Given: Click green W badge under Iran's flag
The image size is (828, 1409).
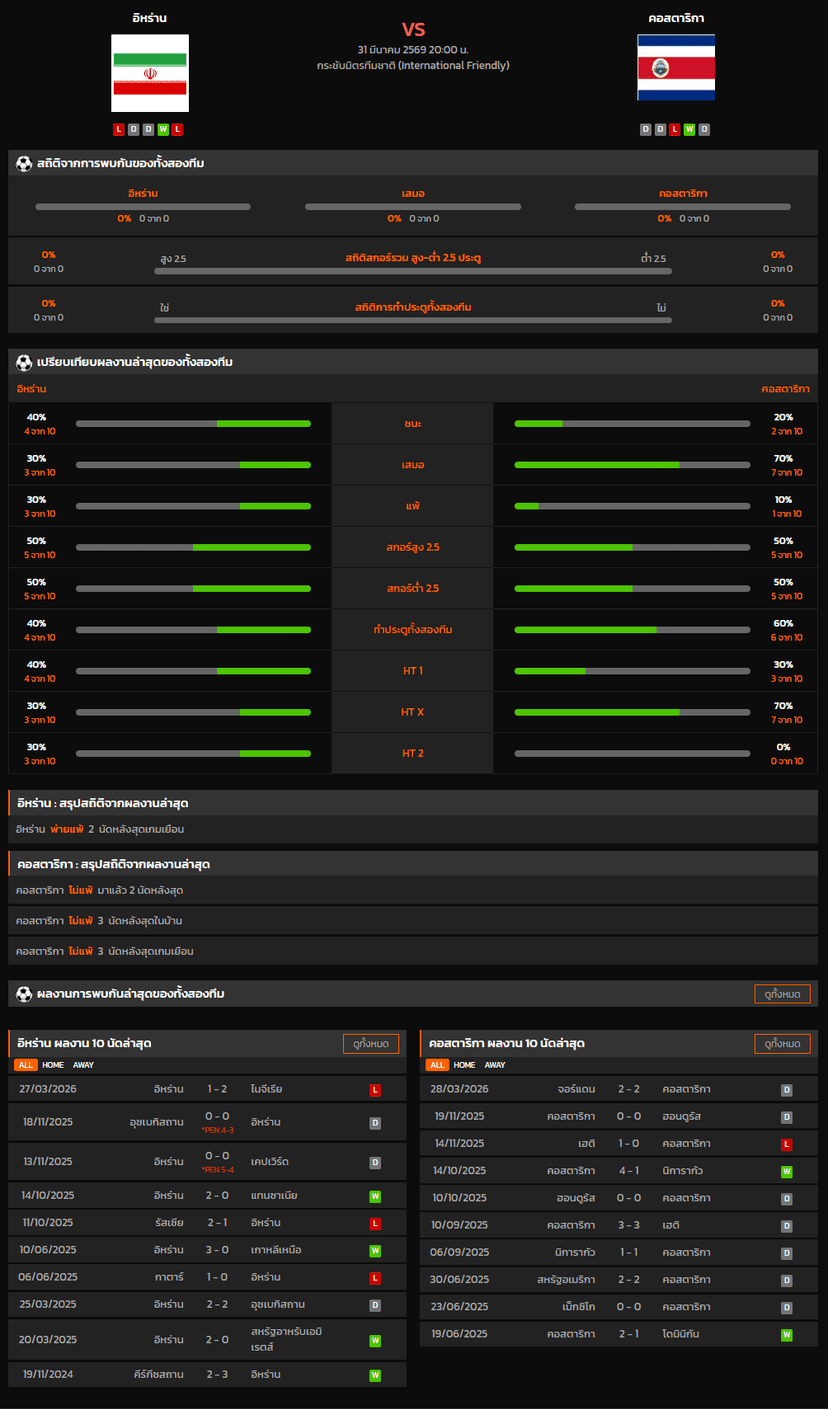Looking at the screenshot, I should pos(163,129).
